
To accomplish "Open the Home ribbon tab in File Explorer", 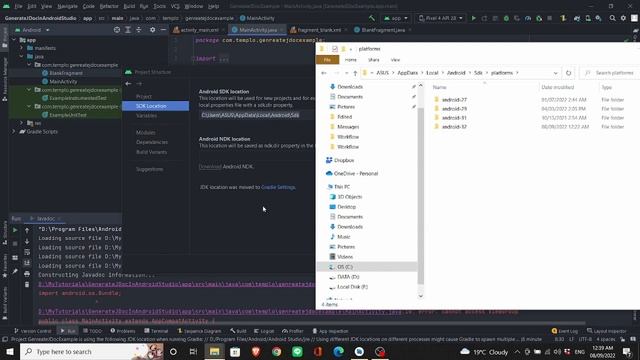I will point(351,60).
